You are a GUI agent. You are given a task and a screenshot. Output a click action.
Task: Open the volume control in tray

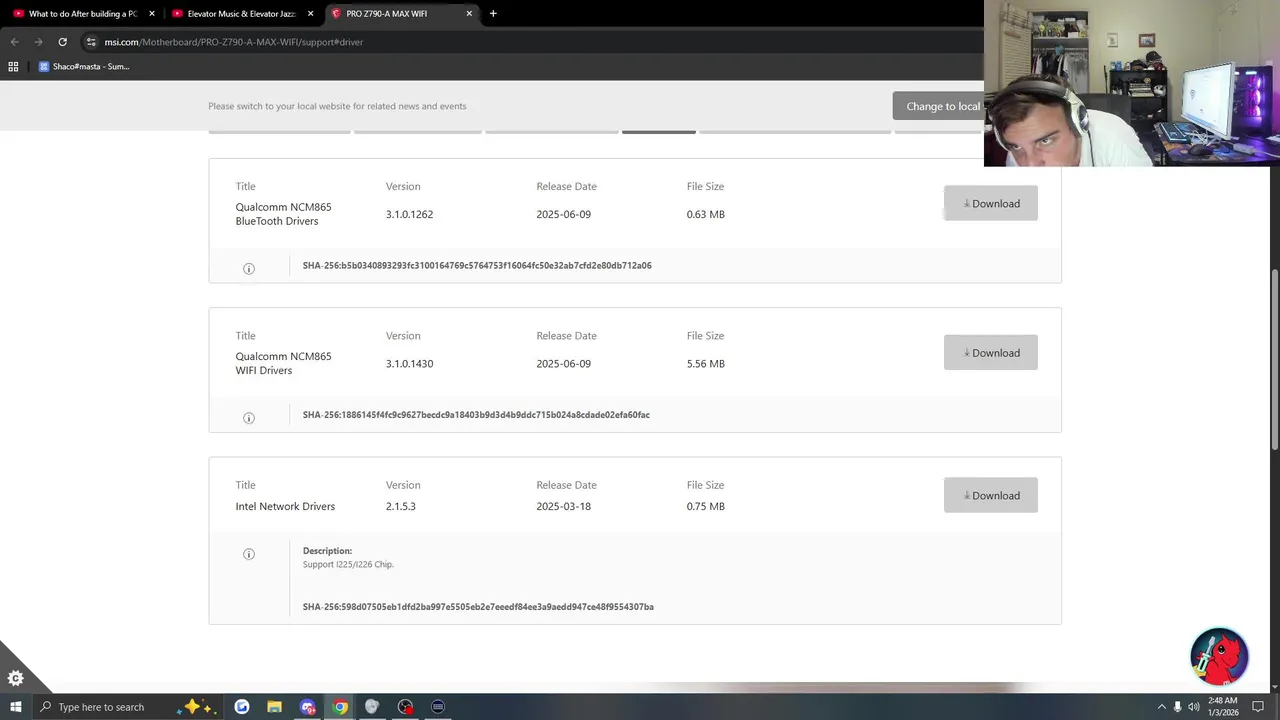pos(1194,707)
